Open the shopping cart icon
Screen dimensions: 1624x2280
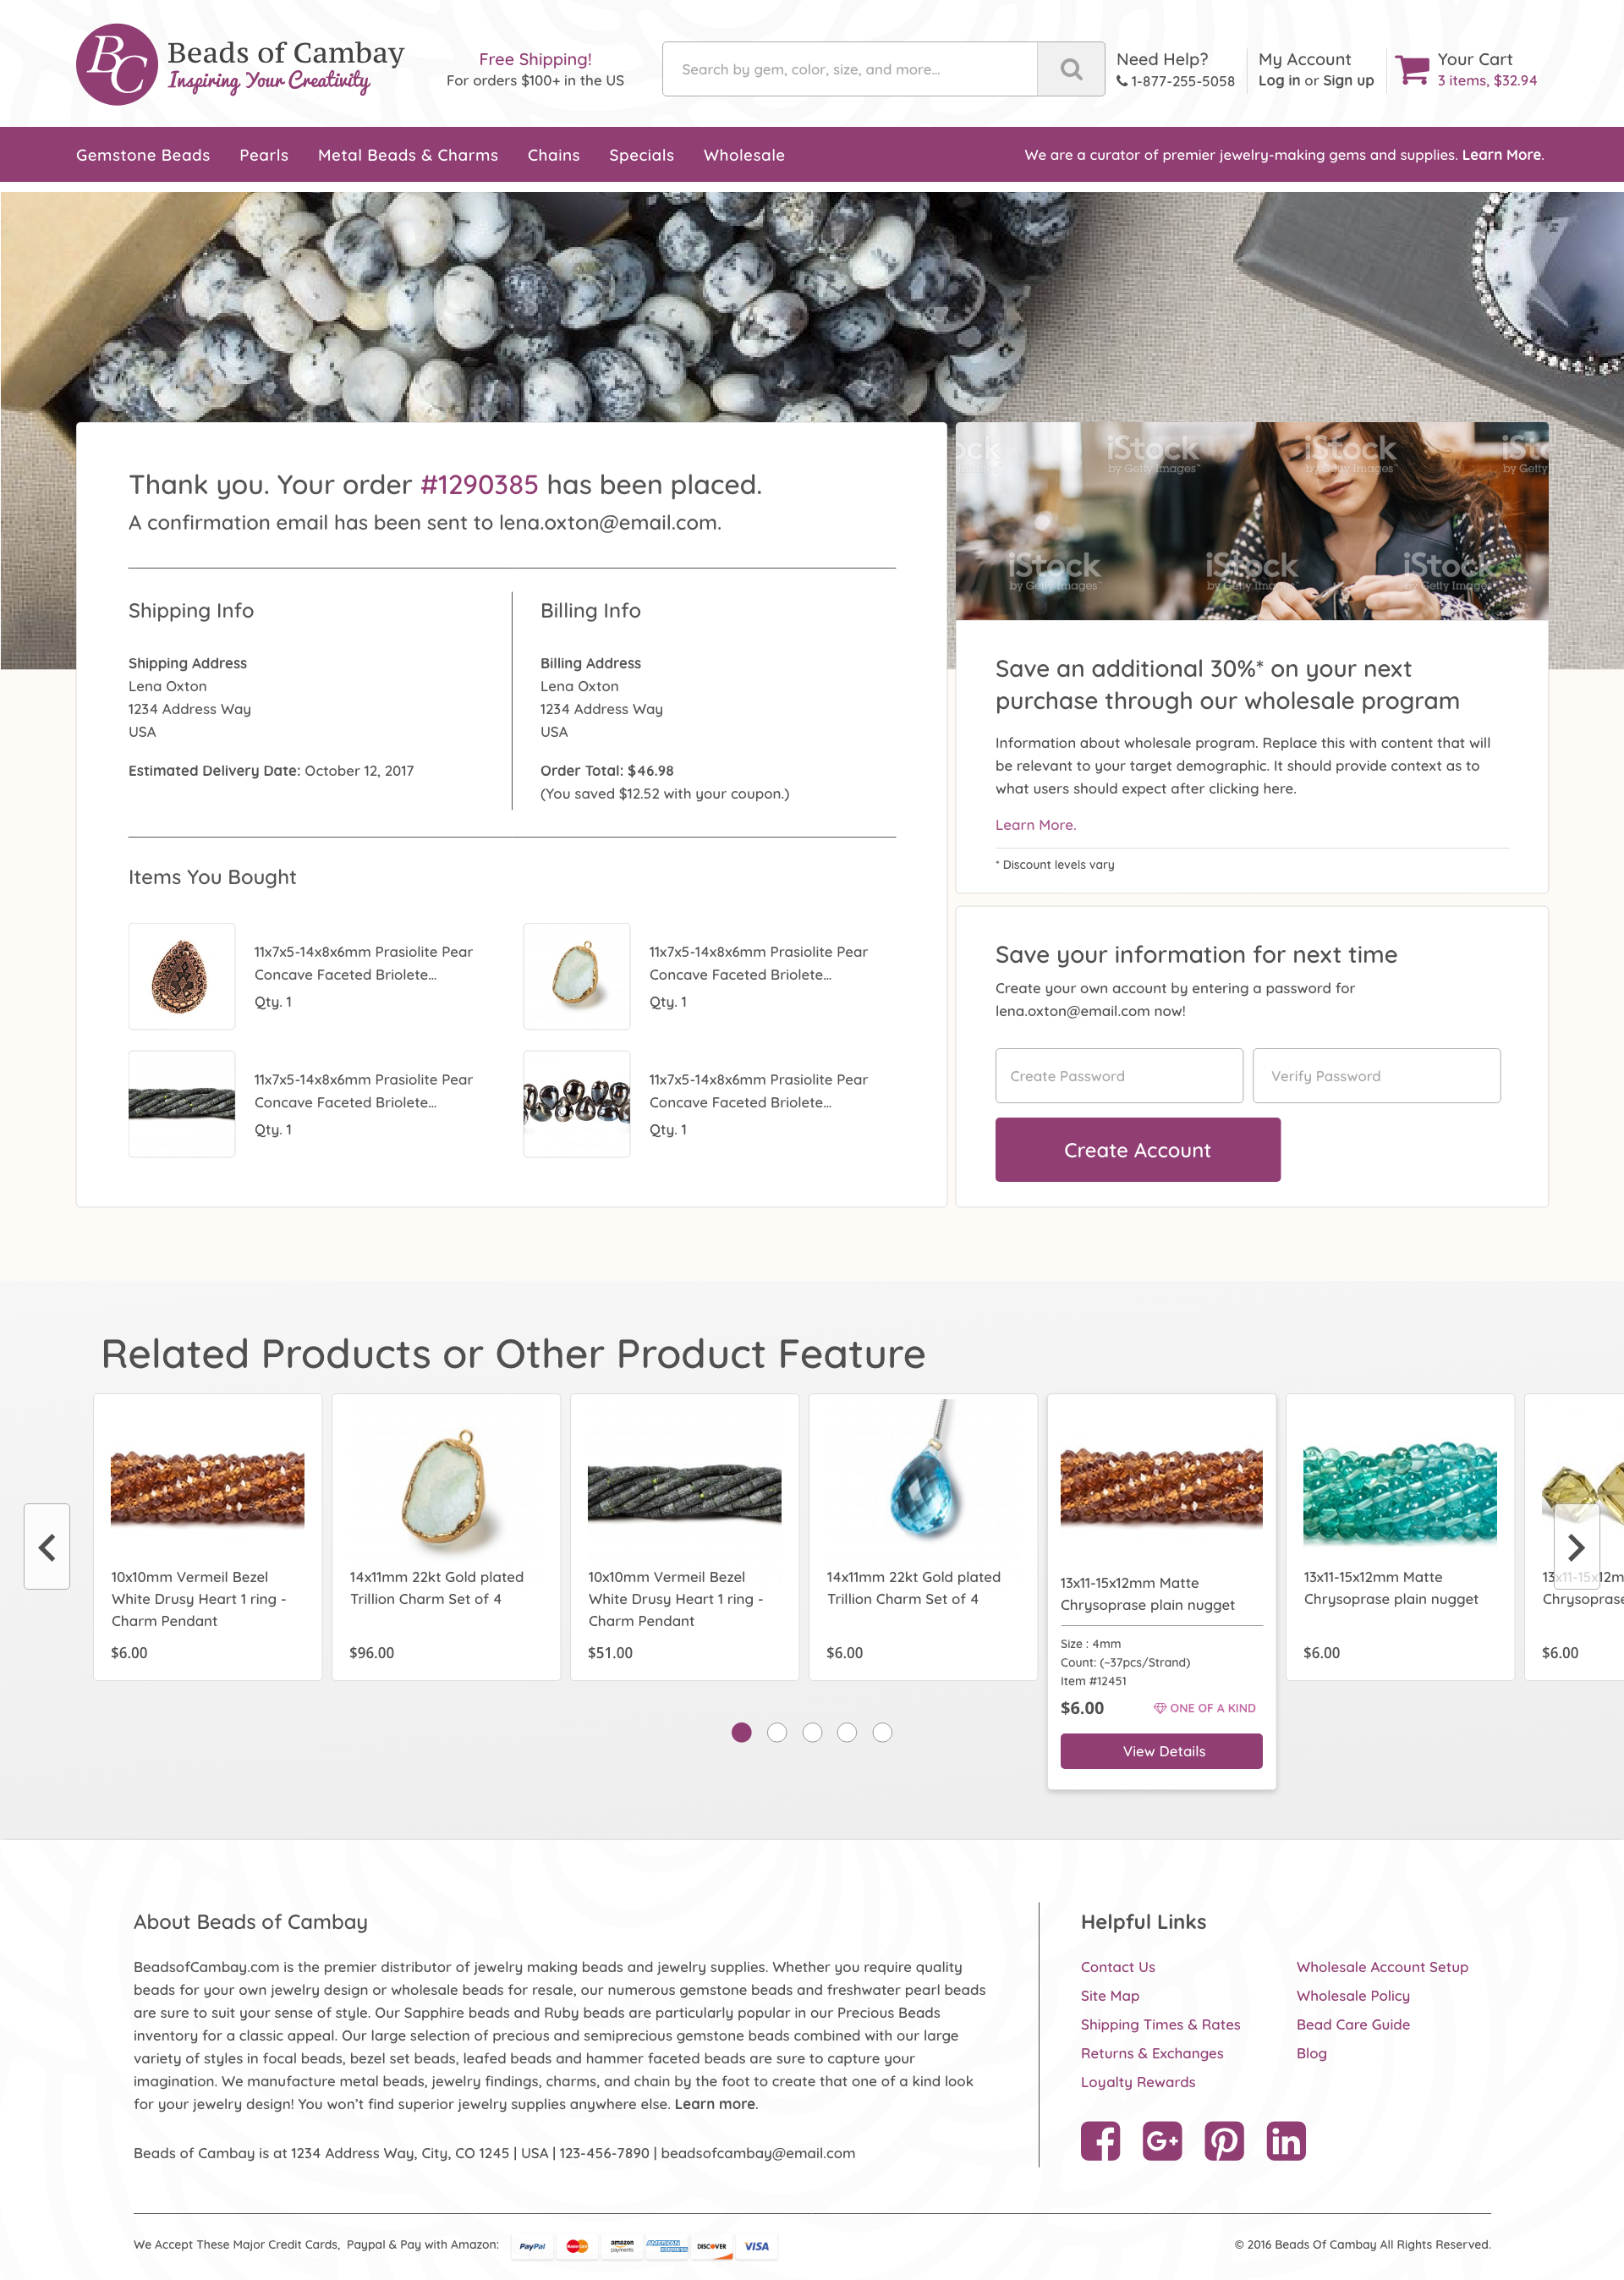click(1412, 69)
